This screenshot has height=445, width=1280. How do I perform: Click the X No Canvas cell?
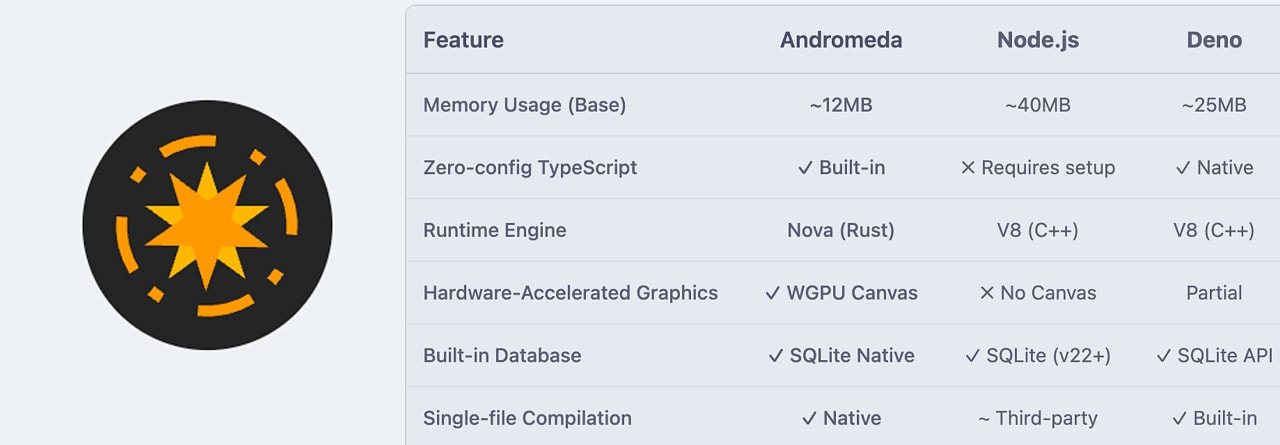1038,293
